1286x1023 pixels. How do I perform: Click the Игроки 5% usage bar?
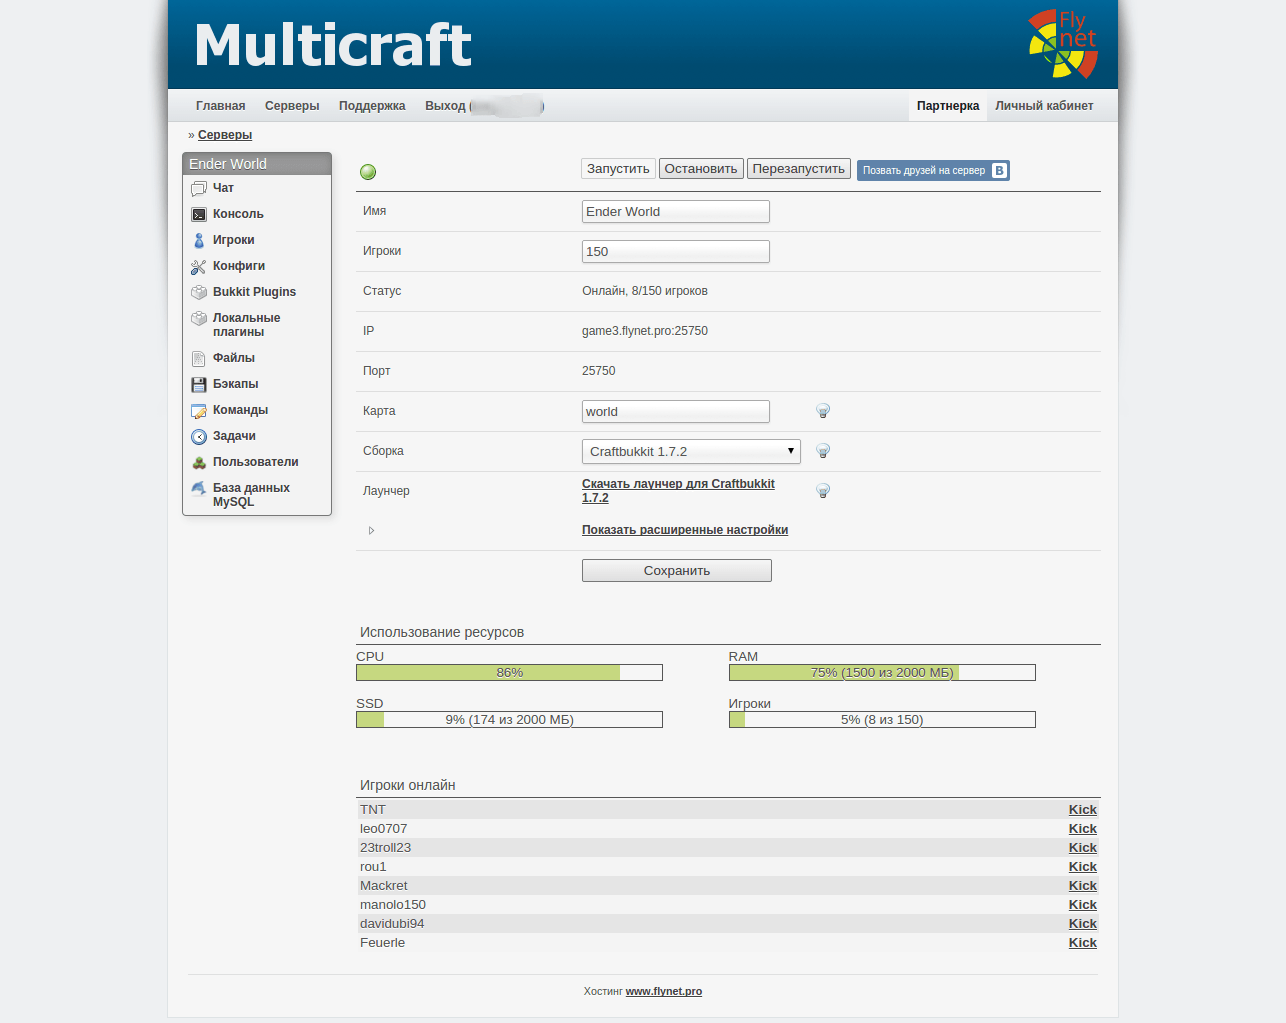(x=882, y=720)
